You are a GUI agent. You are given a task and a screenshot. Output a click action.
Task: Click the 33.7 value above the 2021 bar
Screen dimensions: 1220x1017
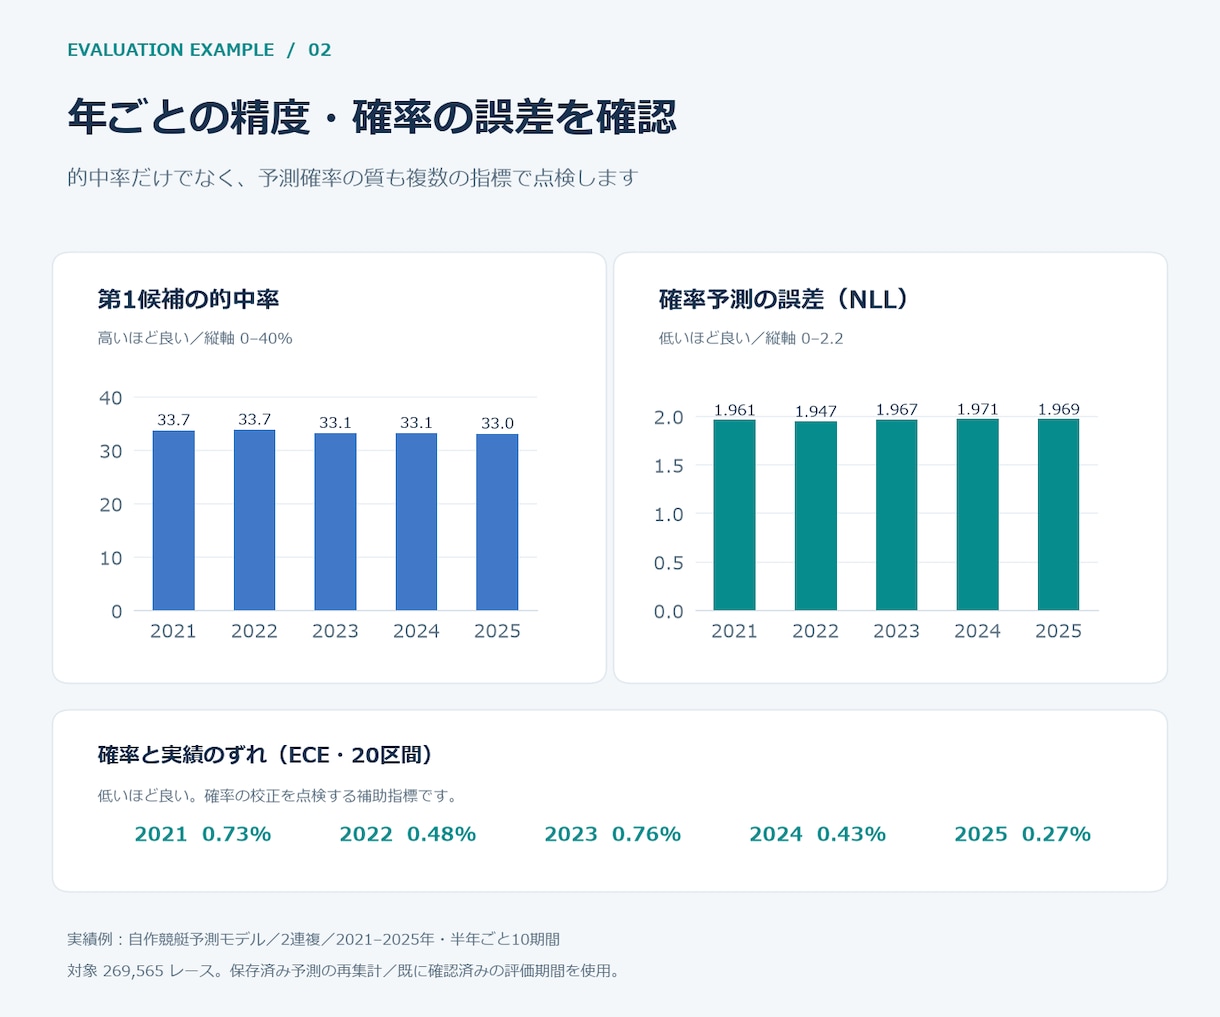[x=173, y=420]
